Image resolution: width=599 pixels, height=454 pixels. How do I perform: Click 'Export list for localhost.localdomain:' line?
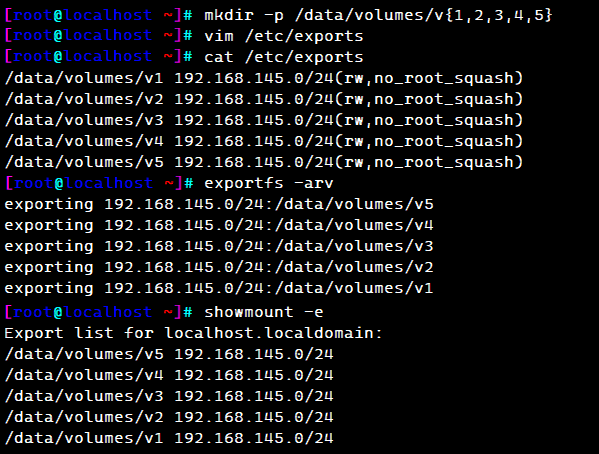pyautogui.click(x=193, y=333)
